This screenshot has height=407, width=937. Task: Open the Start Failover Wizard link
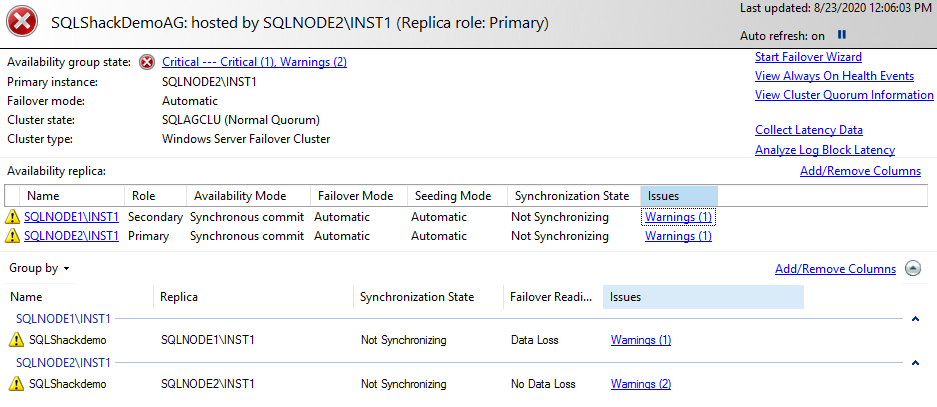tap(808, 57)
